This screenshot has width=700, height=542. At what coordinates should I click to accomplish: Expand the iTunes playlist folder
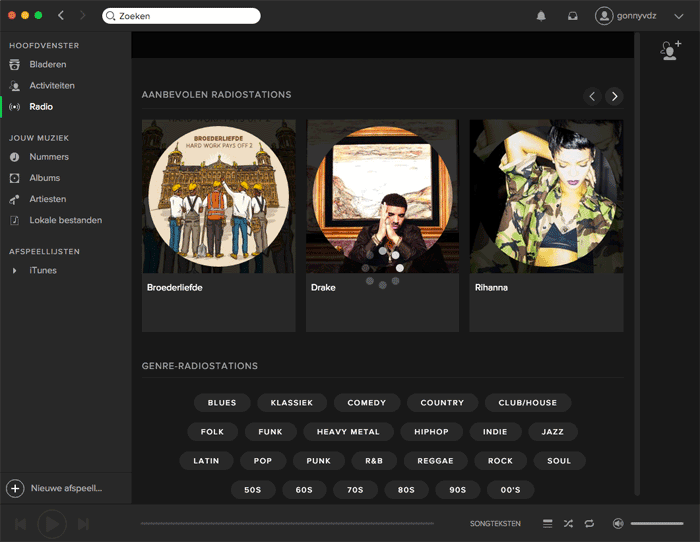[14, 271]
